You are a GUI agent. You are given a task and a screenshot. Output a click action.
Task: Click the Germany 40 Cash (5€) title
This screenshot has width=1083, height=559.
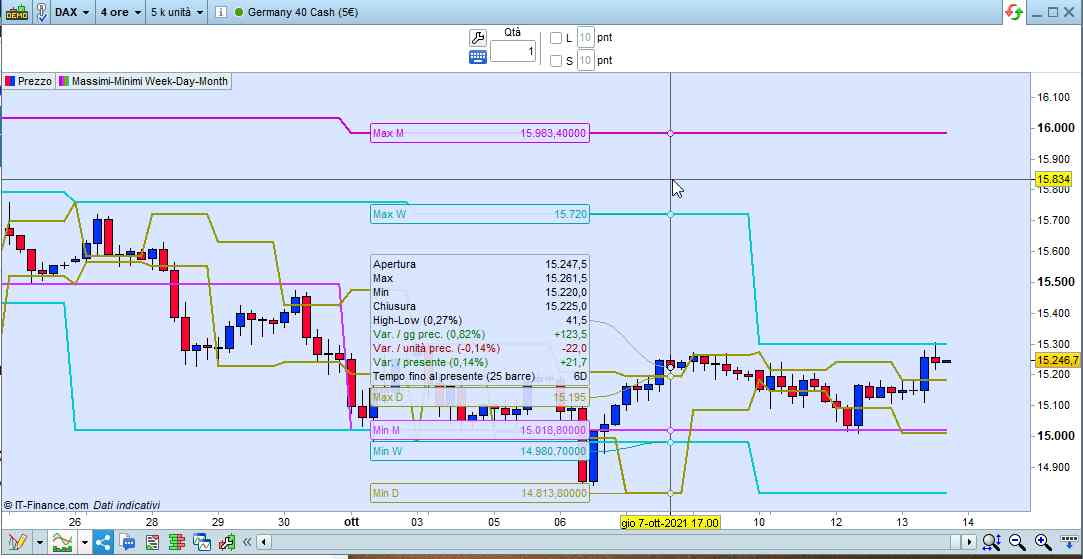pos(303,12)
